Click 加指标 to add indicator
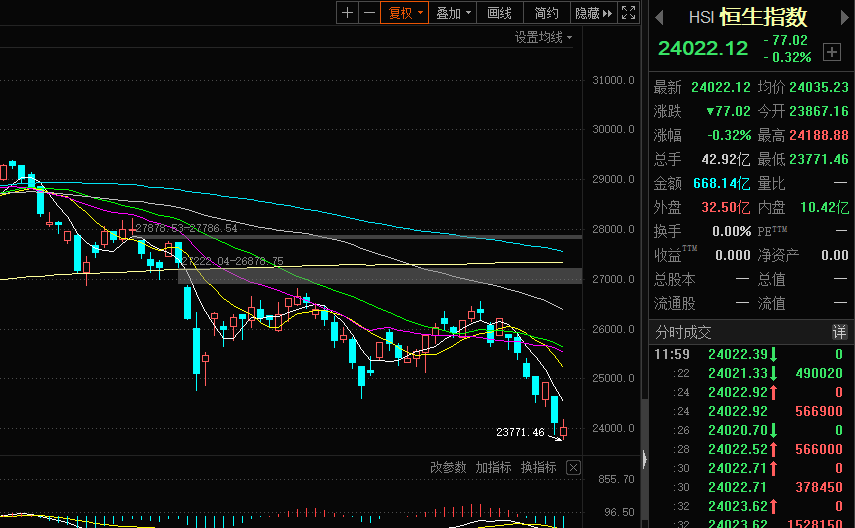Image resolution: width=855 pixels, height=528 pixels. click(x=493, y=467)
